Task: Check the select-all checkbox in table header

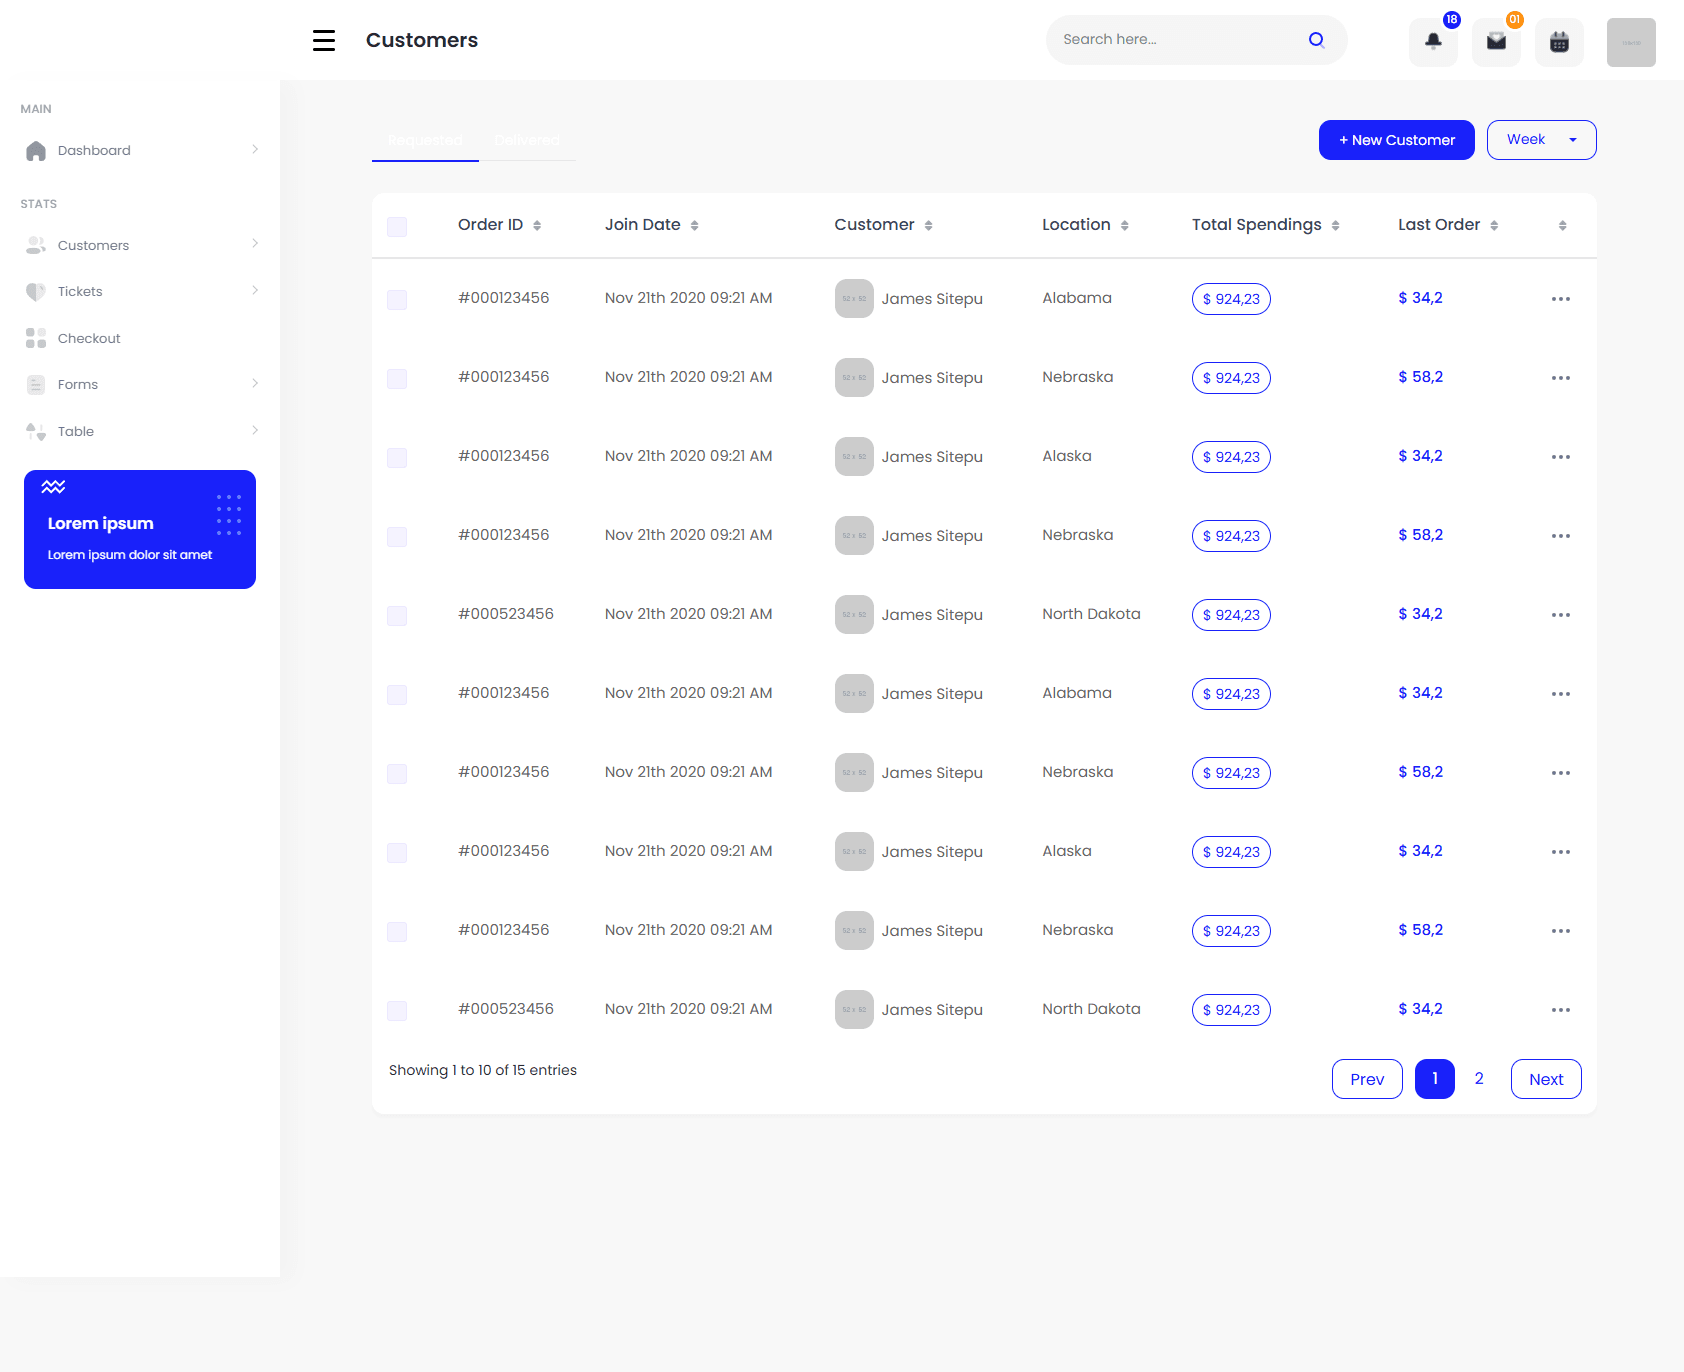Action: tap(397, 227)
